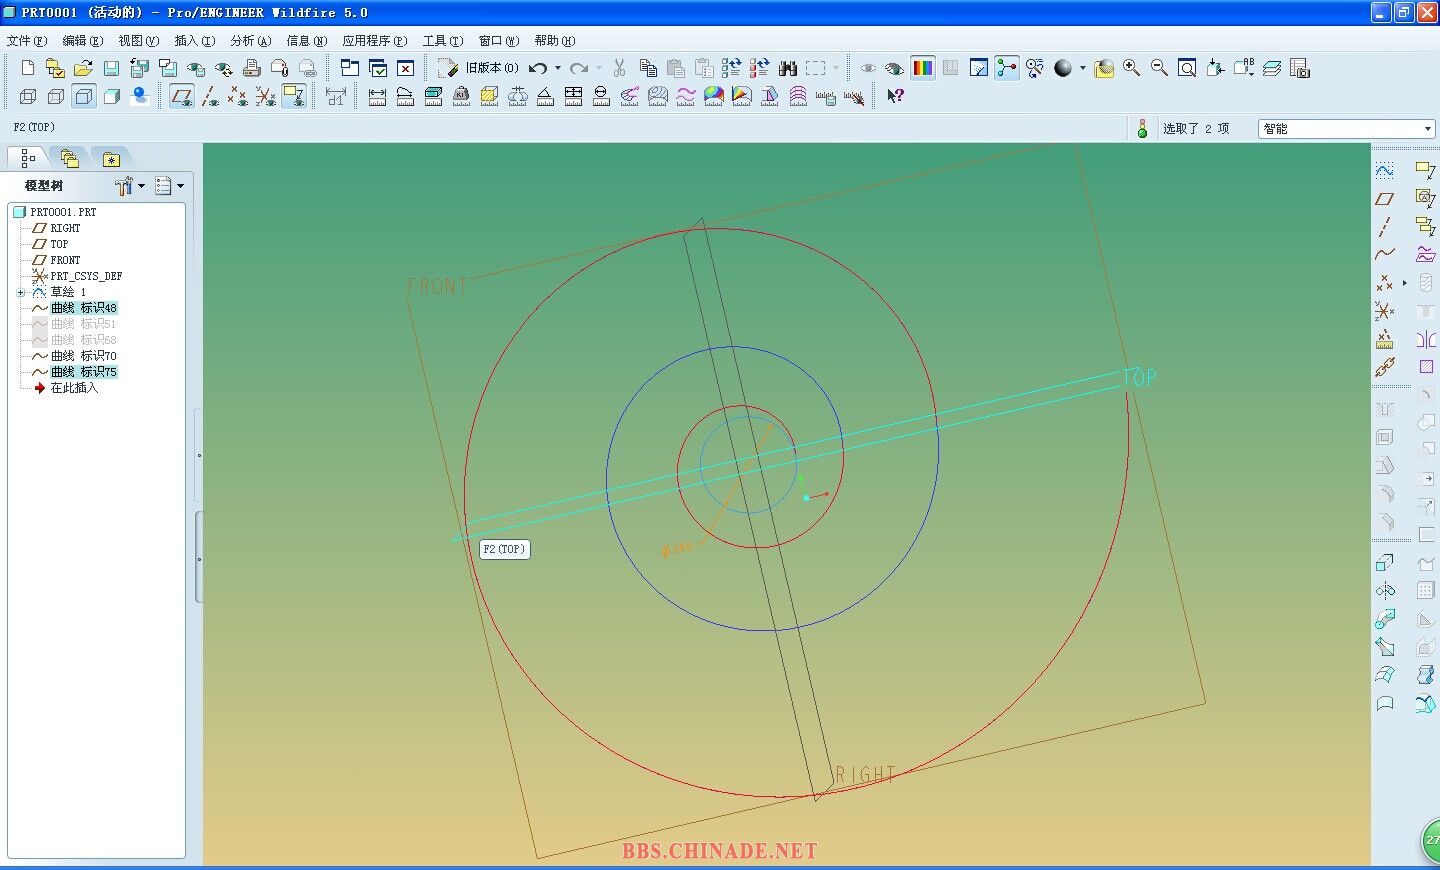Create a datum plane from right toolbar
1440x870 pixels.
click(x=1385, y=199)
